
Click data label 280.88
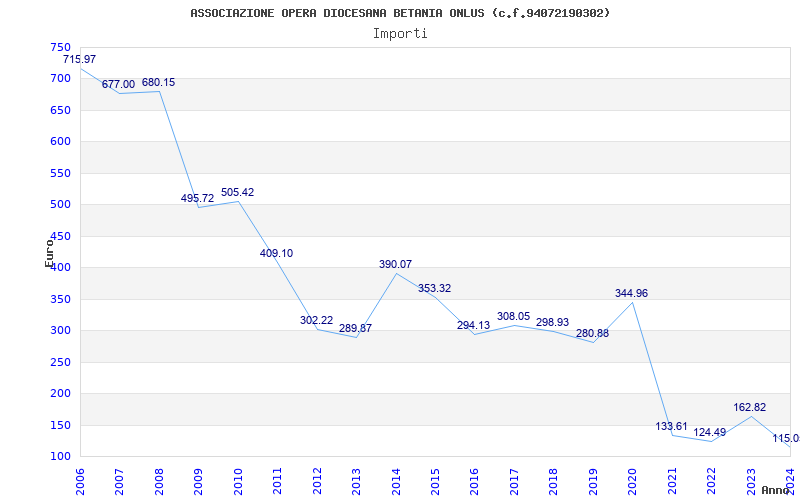pyautogui.click(x=592, y=333)
